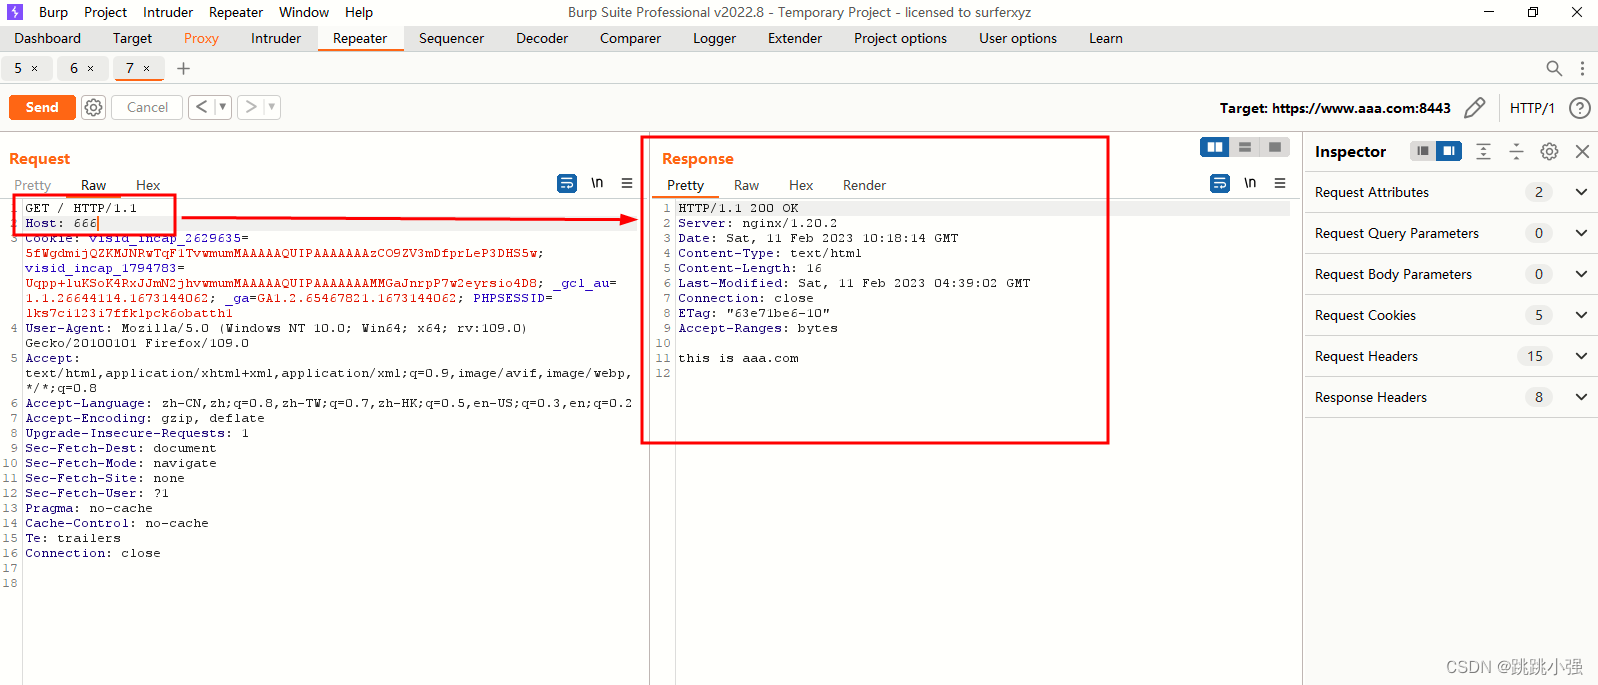Image resolution: width=1598 pixels, height=685 pixels.
Task: Dock Inspector layout left option
Action: click(1423, 151)
